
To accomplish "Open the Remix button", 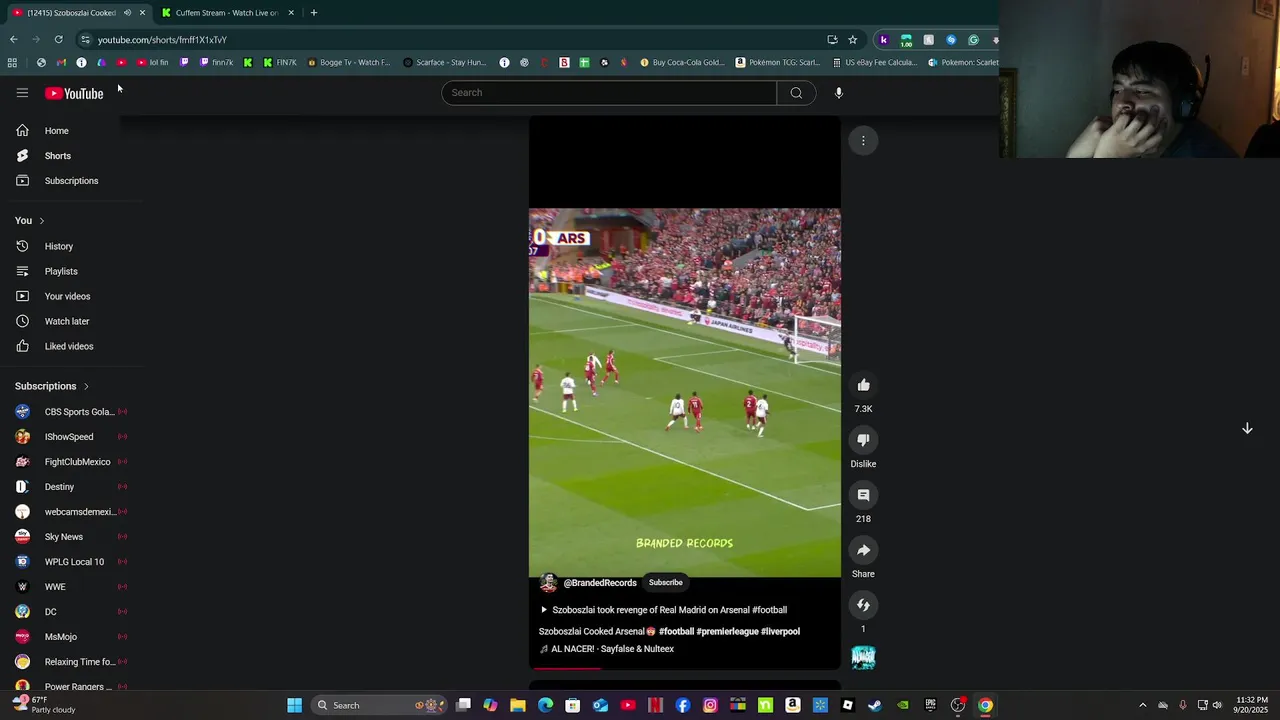I will coord(863,605).
